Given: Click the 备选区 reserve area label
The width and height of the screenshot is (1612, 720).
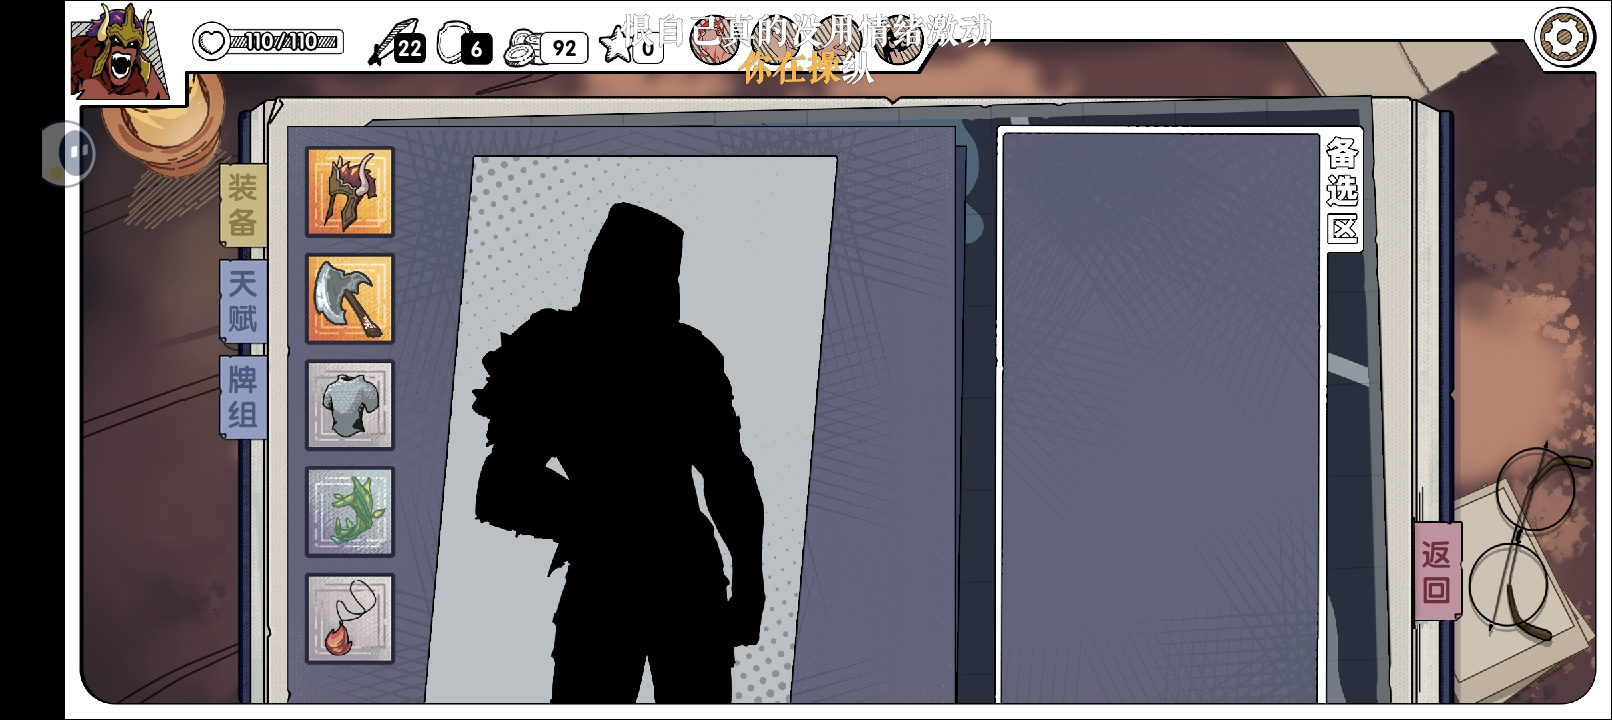Looking at the screenshot, I should click(1343, 191).
